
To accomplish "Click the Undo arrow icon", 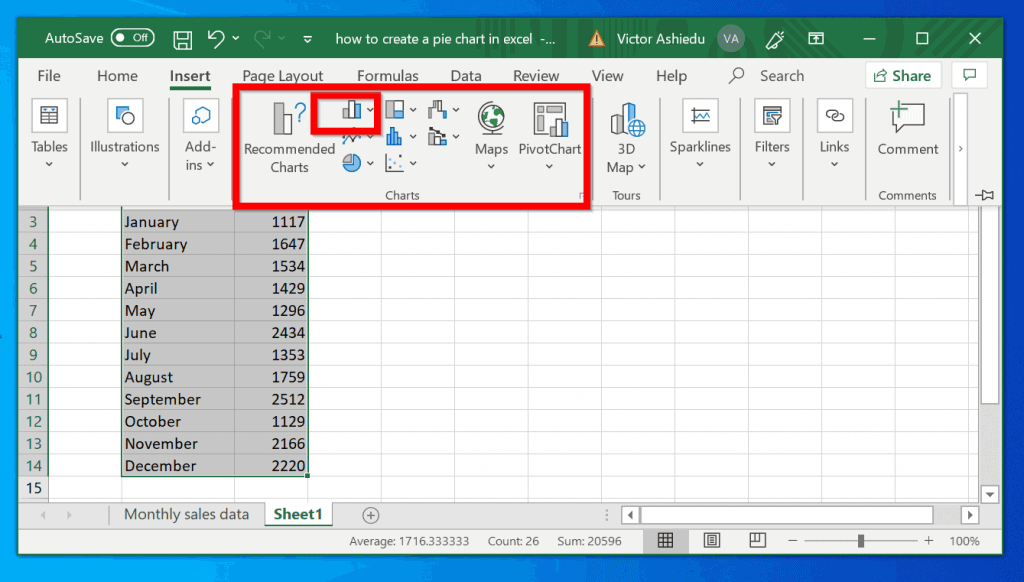I will click(x=216, y=39).
